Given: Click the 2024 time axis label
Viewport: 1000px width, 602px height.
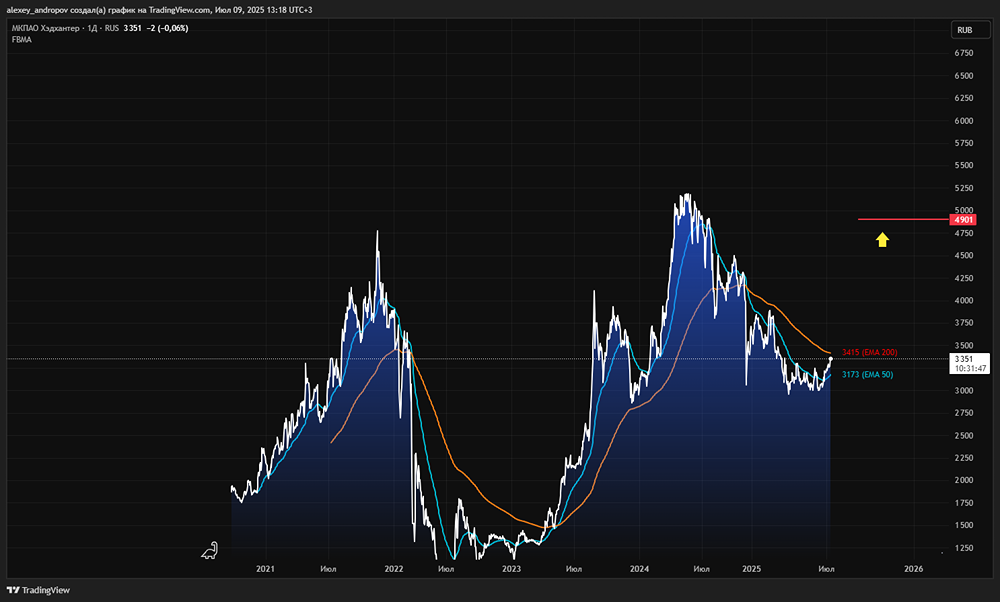Looking at the screenshot, I should point(640,569).
